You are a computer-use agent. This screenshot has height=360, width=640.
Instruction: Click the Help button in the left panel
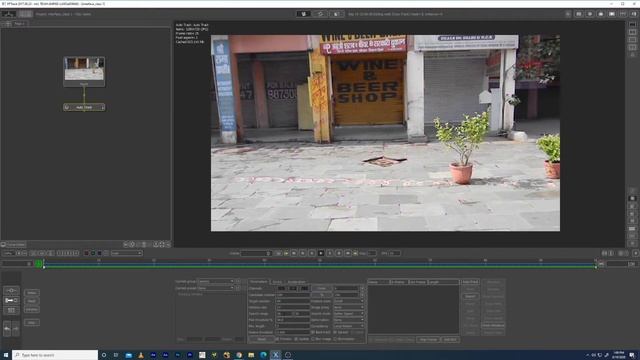click(31, 322)
